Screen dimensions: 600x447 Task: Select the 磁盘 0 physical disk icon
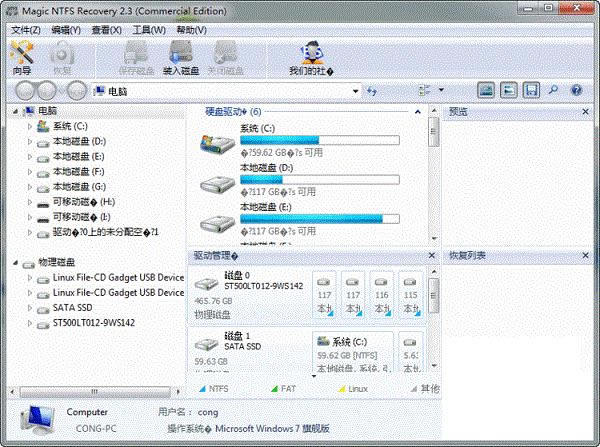(206, 284)
